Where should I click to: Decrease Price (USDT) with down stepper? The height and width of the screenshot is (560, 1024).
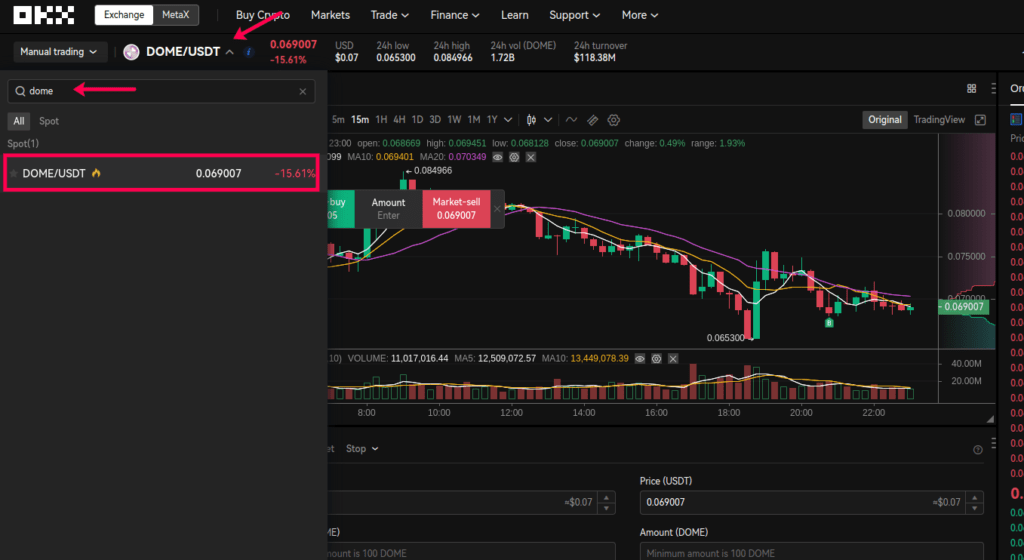pos(975,508)
